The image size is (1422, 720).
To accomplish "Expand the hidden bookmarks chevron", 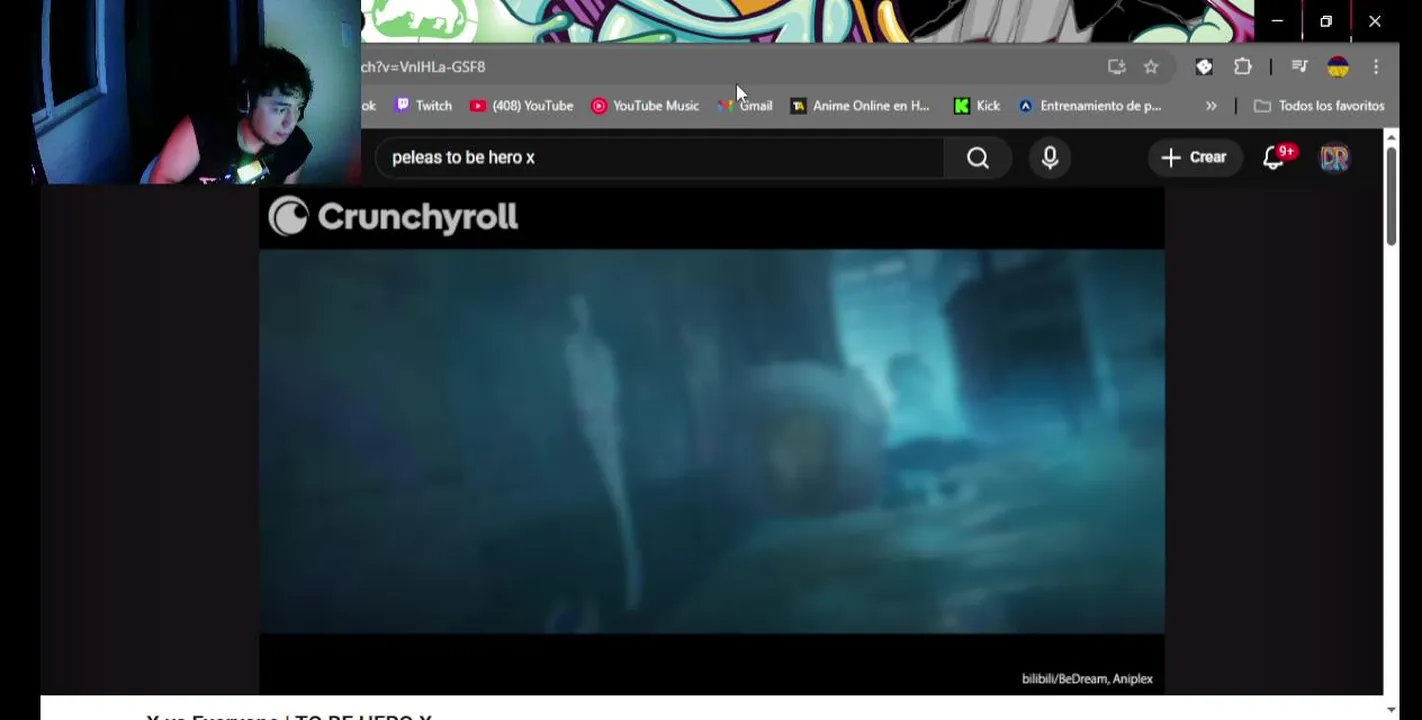I will click(x=1211, y=105).
